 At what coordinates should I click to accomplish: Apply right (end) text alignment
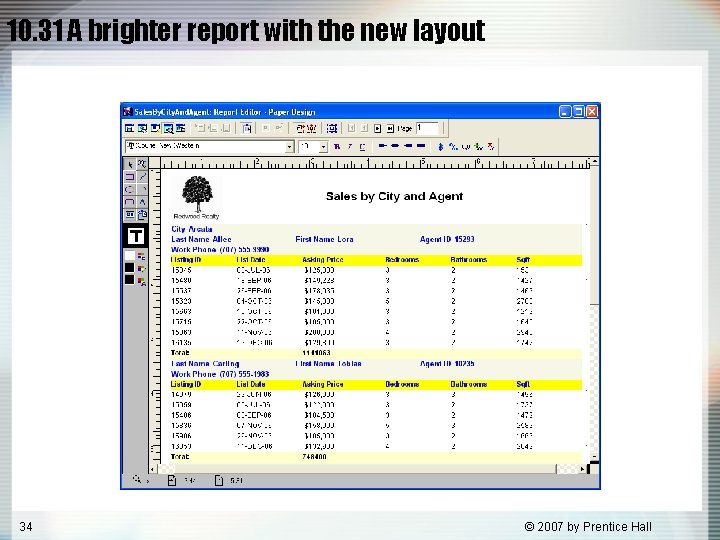click(408, 146)
